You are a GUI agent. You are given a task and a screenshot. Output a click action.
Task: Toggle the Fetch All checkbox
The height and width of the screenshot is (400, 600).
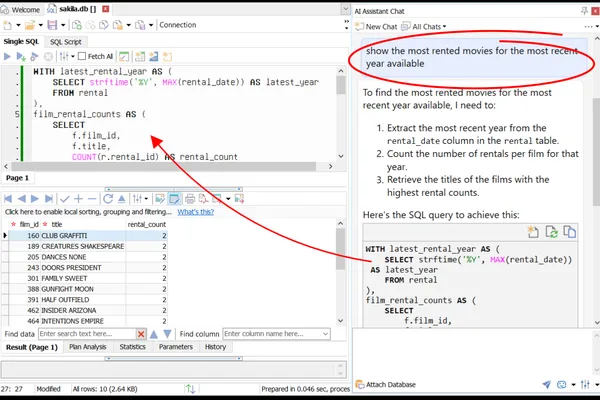[82, 56]
